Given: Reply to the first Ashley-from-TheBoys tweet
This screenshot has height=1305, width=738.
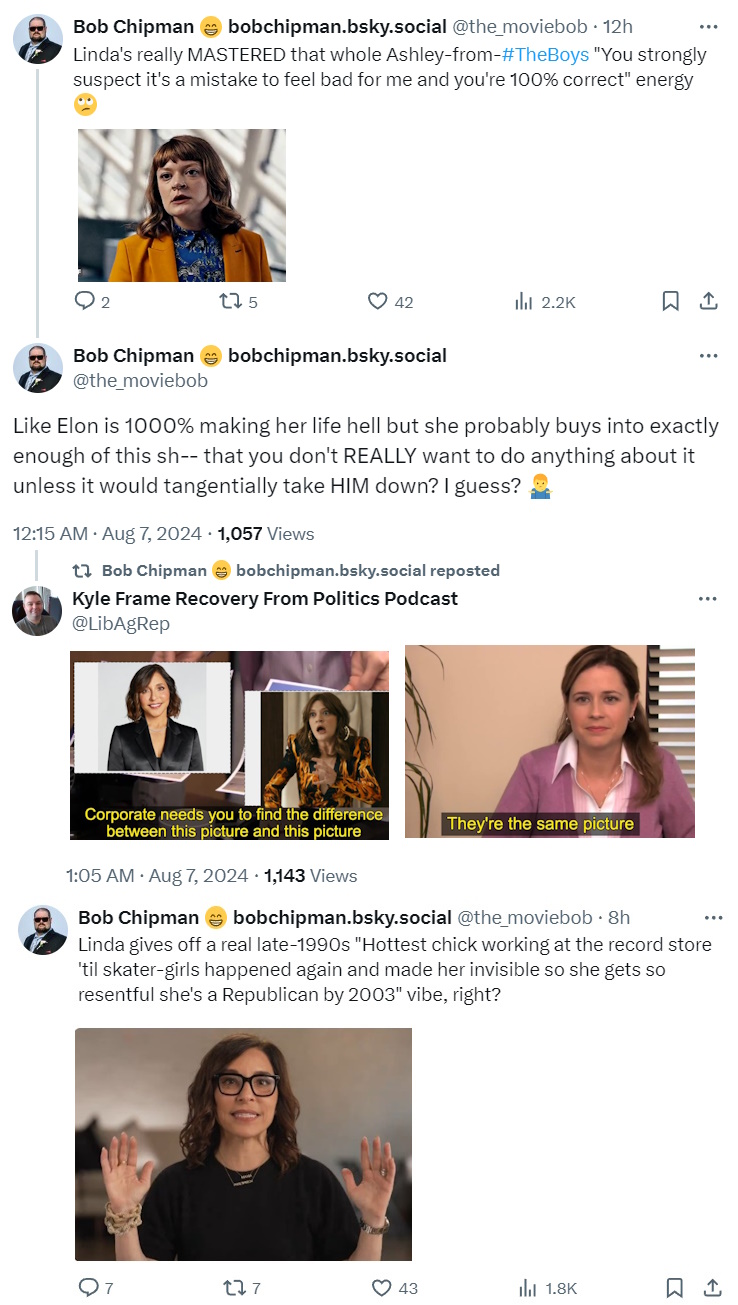Looking at the screenshot, I should (x=87, y=301).
